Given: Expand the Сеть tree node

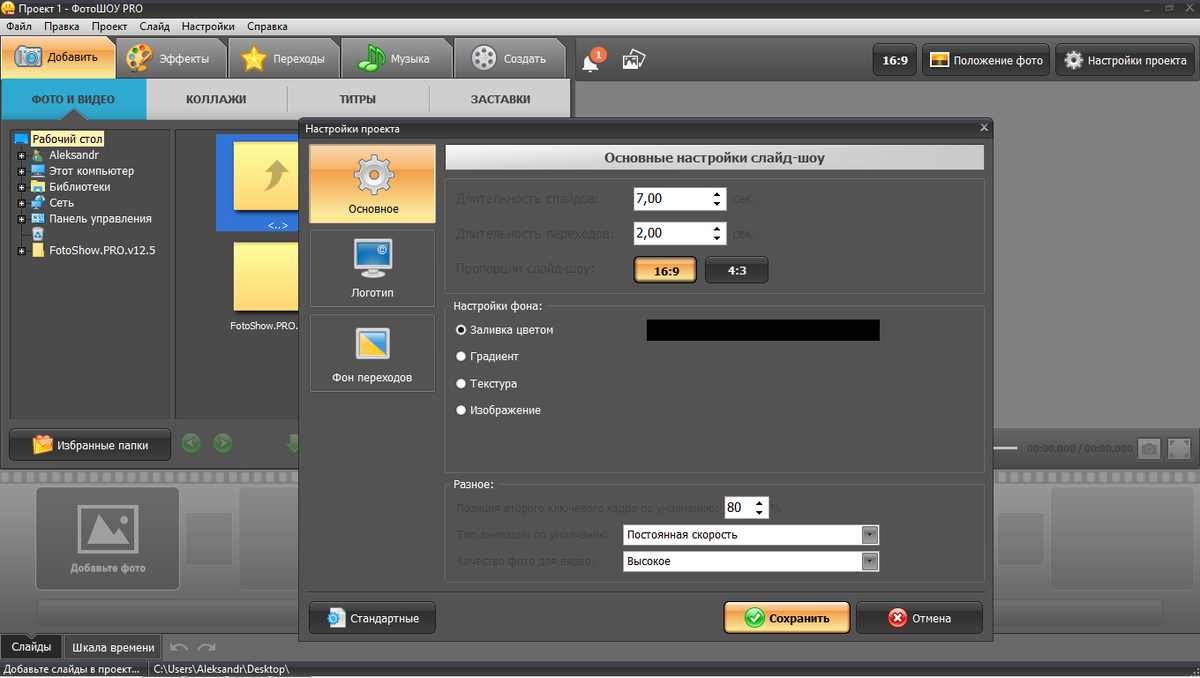Looking at the screenshot, I should coord(20,203).
